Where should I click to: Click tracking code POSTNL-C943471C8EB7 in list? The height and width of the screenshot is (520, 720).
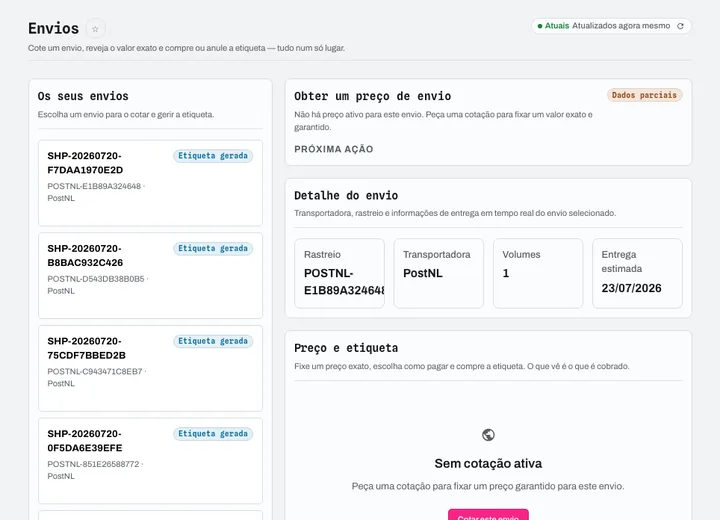tap(95, 372)
